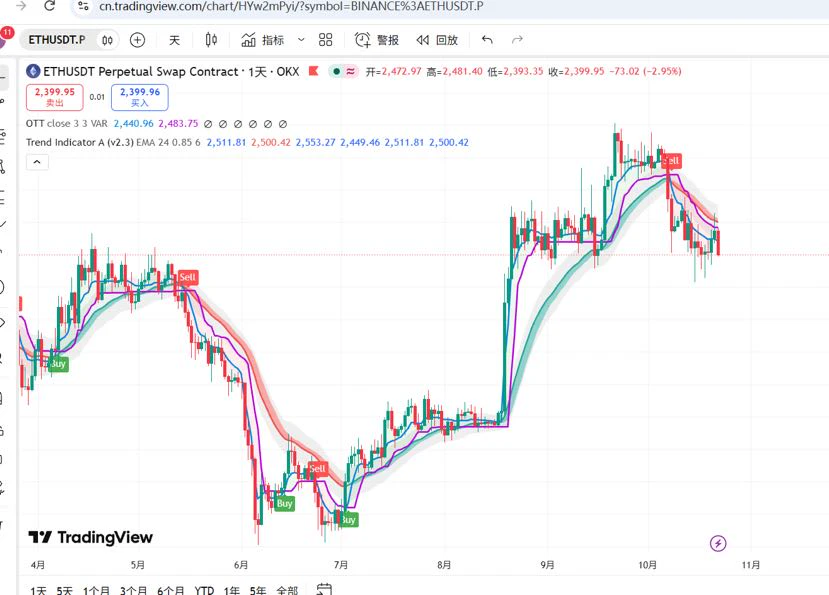Click the 2,399.95 卖出 sell button
Viewport: 829px width, 595px height.
tap(54, 97)
